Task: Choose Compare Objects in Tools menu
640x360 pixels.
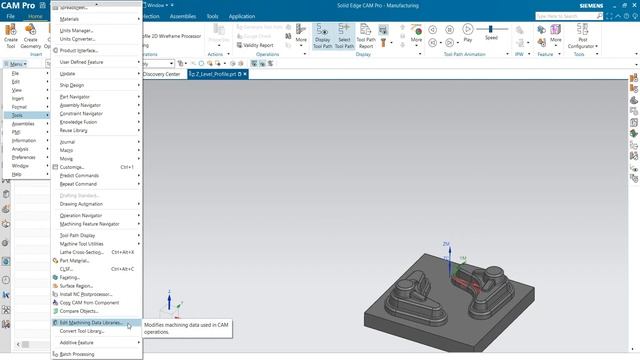Action: 97,311
